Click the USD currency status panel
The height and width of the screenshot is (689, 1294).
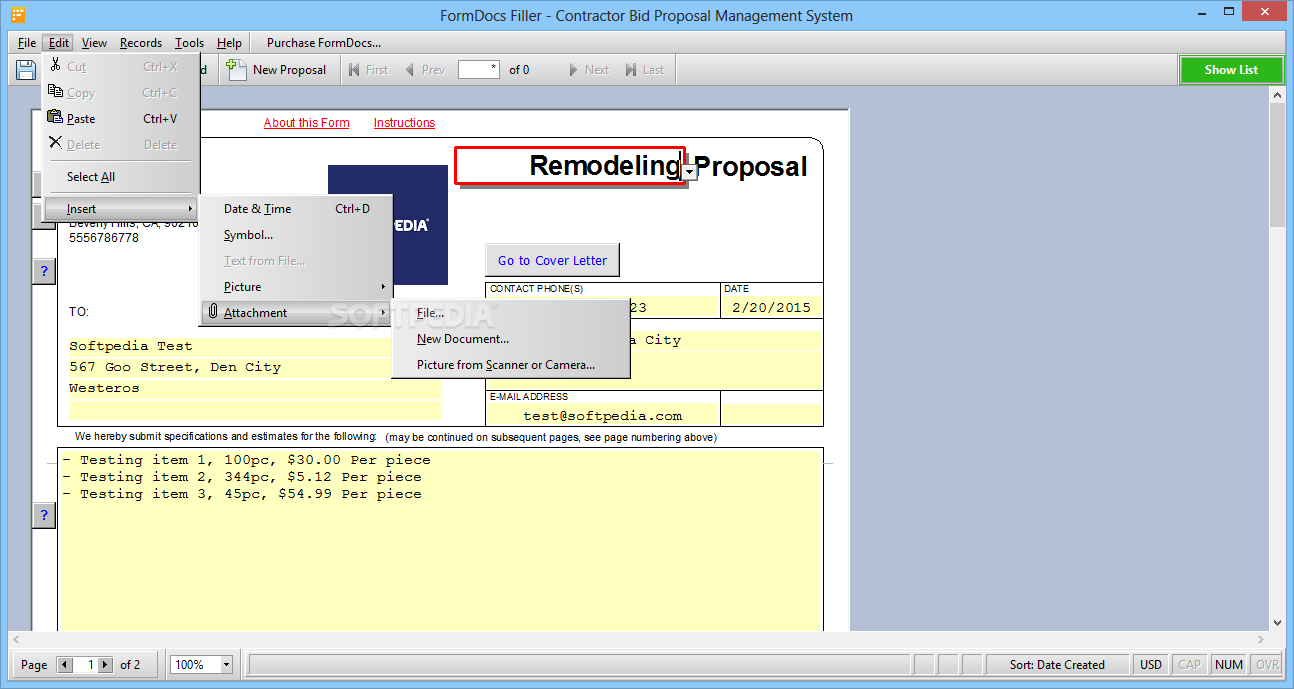[x=1151, y=665]
